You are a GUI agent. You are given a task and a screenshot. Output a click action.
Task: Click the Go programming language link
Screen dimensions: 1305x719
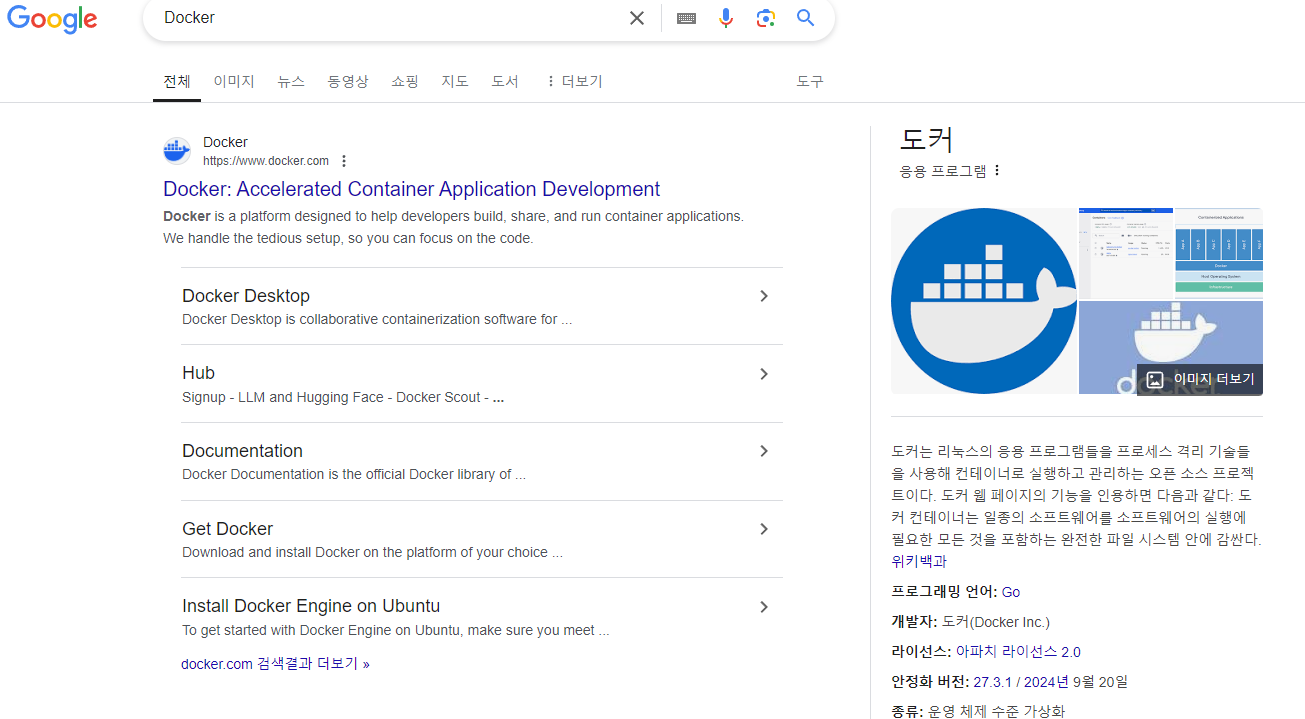click(x=1011, y=592)
